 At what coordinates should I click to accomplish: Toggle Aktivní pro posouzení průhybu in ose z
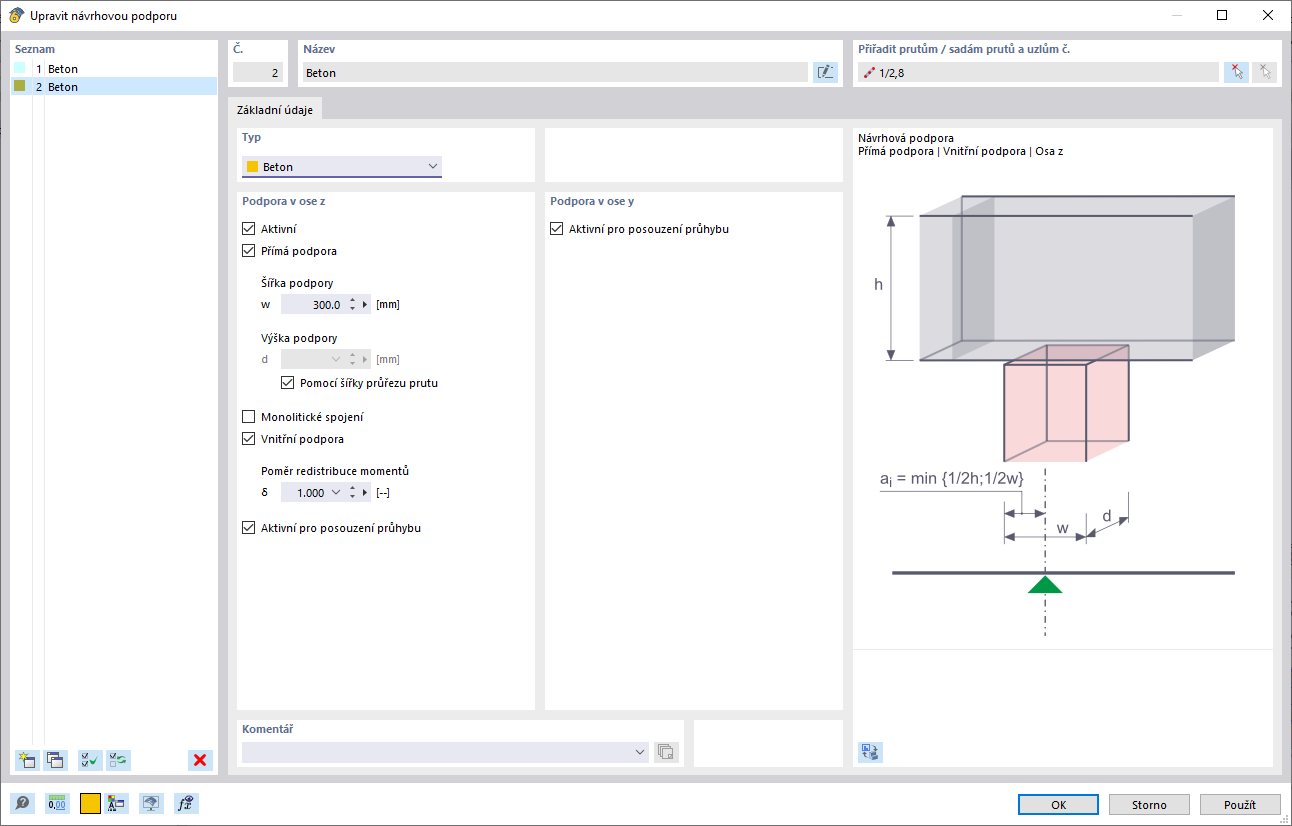[x=249, y=528]
